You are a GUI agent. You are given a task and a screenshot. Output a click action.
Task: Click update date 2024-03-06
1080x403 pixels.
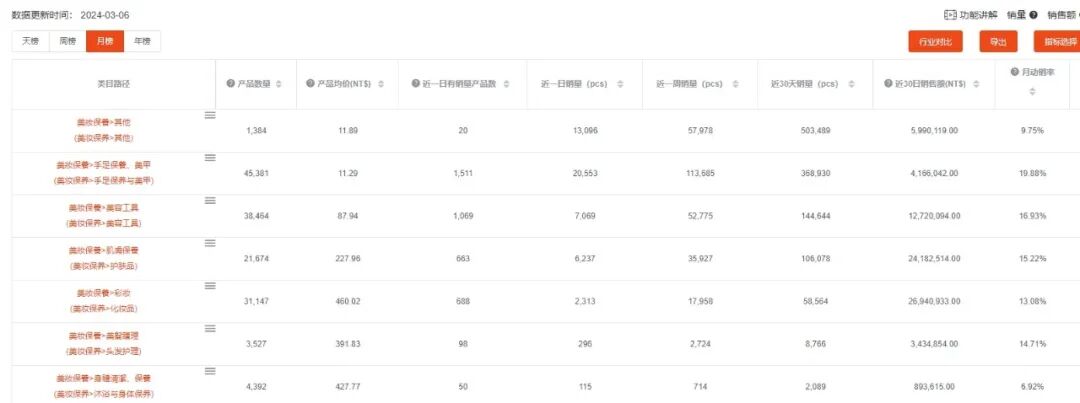[x=105, y=14]
